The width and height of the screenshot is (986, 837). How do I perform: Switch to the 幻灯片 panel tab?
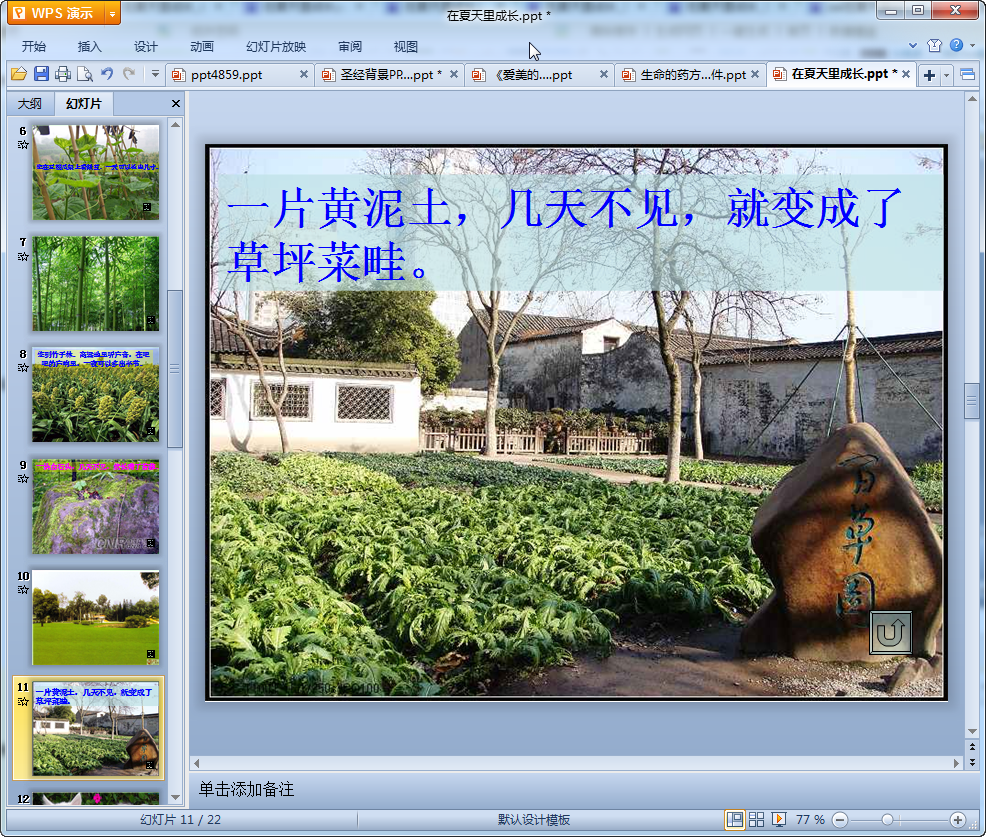pyautogui.click(x=84, y=104)
